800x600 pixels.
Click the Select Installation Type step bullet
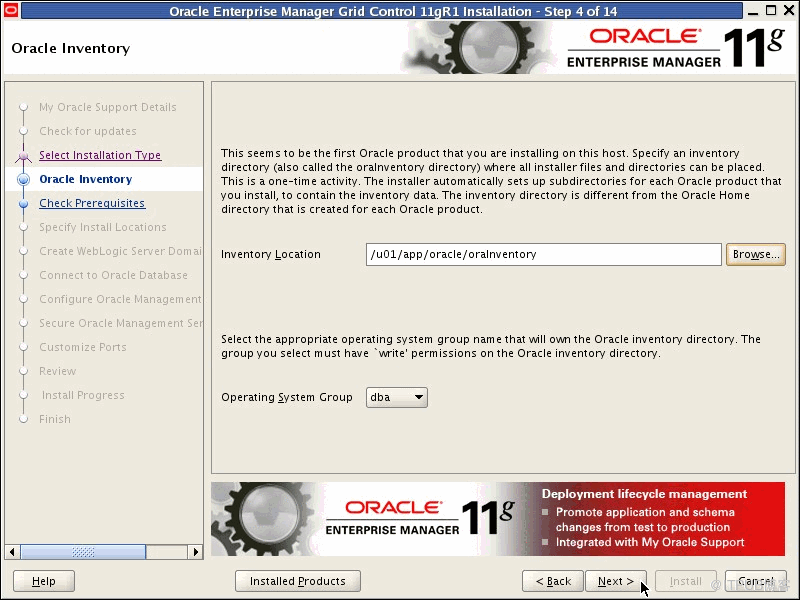click(23, 156)
